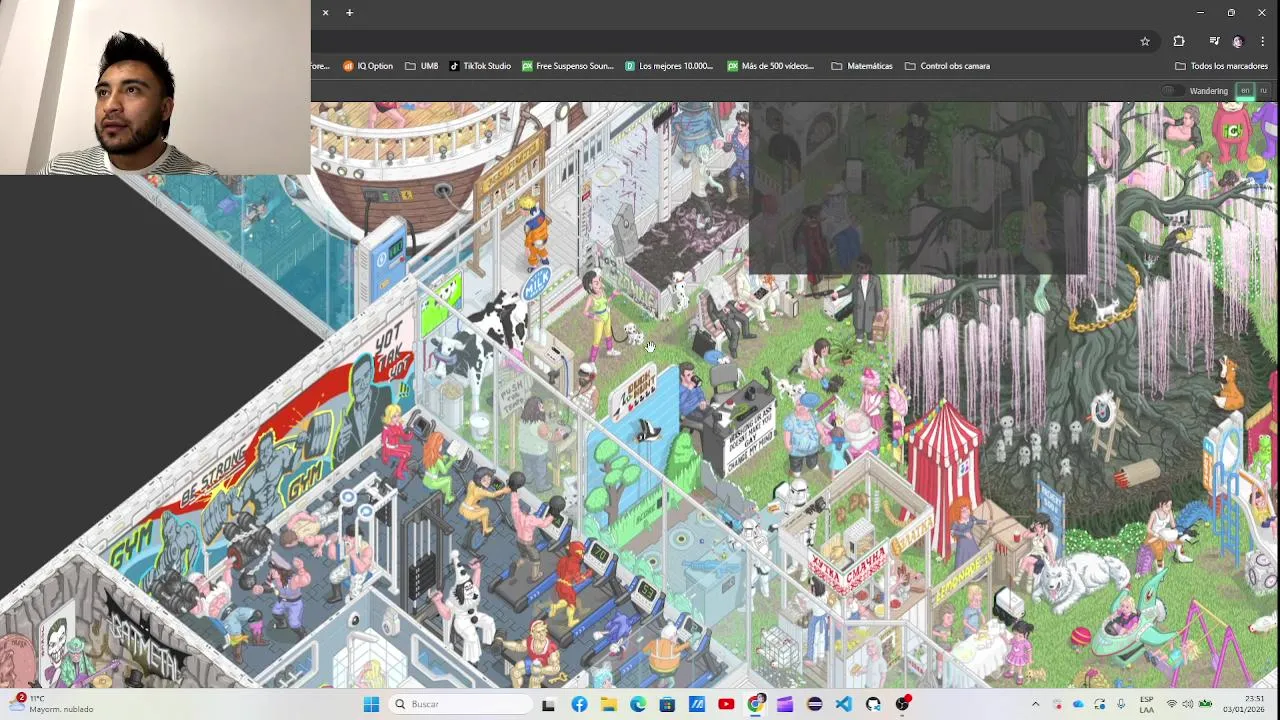Open the microphone tray icon

1121,704
